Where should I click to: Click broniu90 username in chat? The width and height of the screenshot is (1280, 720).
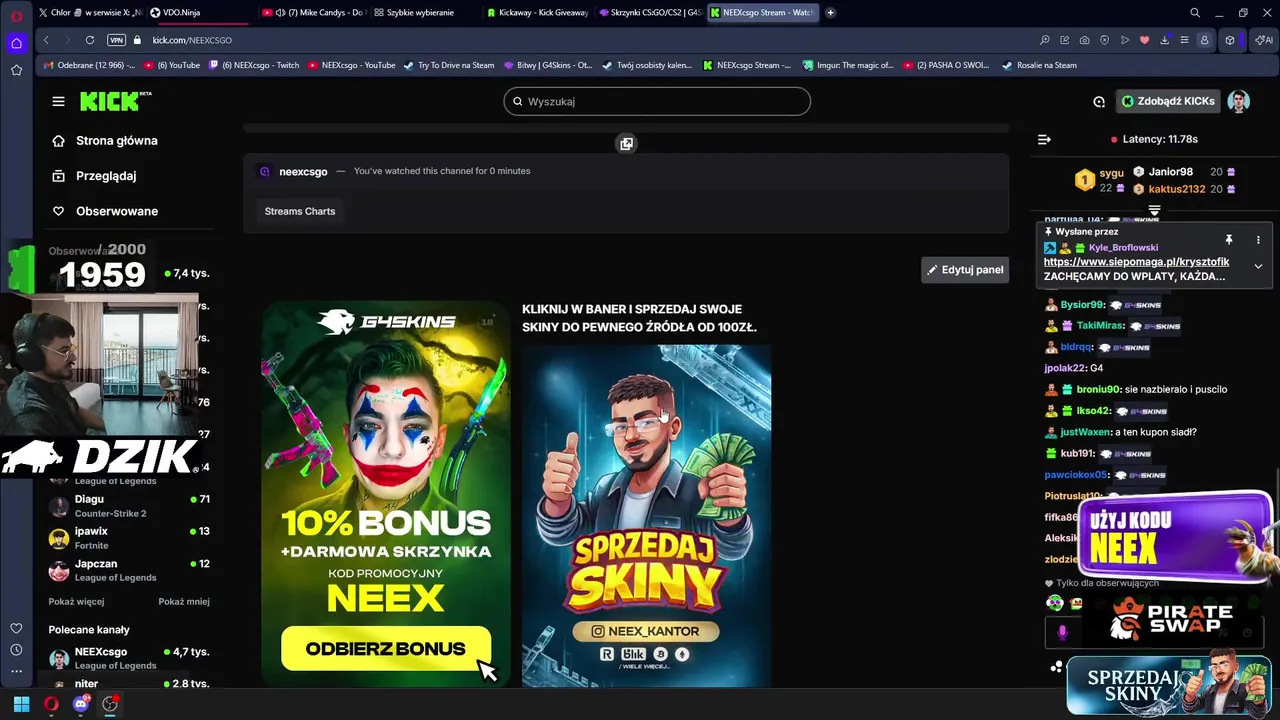click(x=1097, y=389)
